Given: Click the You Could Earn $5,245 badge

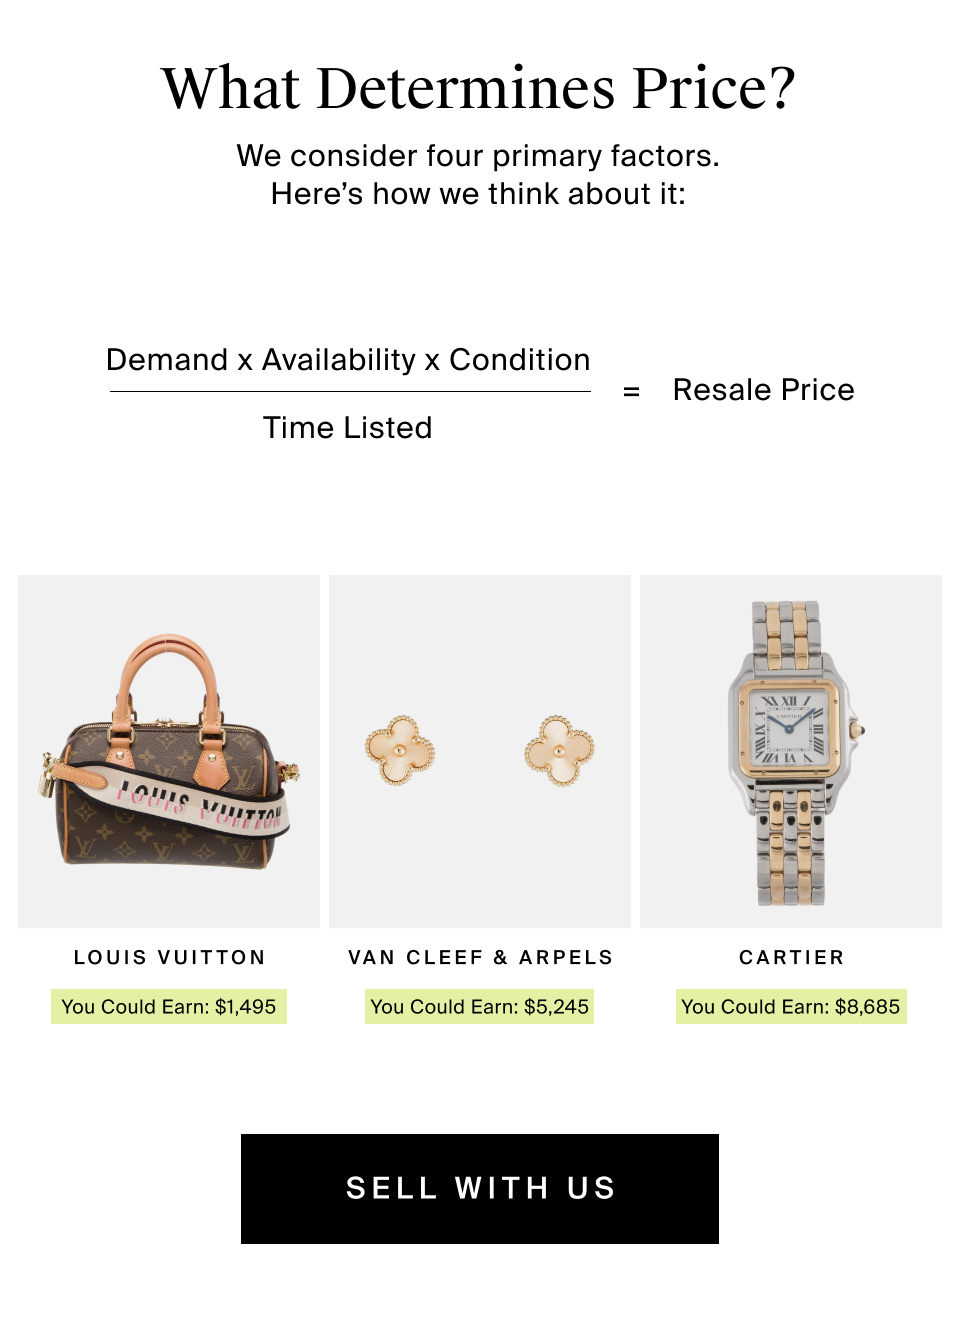Looking at the screenshot, I should point(480,1006).
